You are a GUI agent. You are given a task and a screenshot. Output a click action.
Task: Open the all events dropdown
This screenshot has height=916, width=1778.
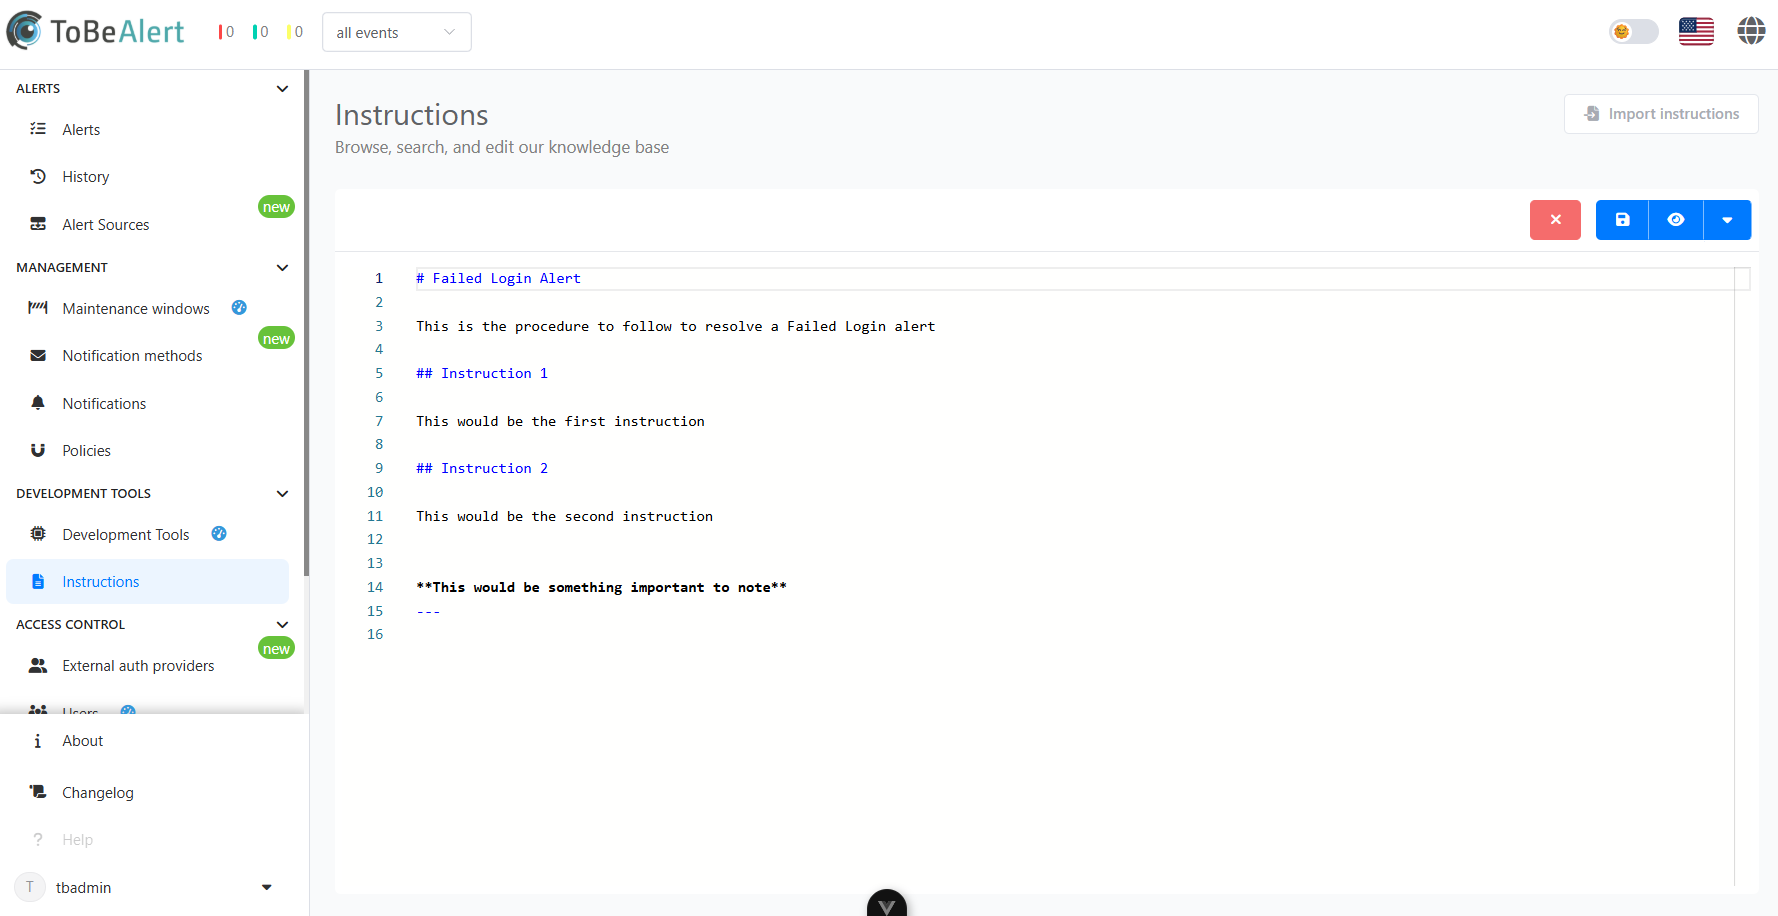click(x=397, y=32)
